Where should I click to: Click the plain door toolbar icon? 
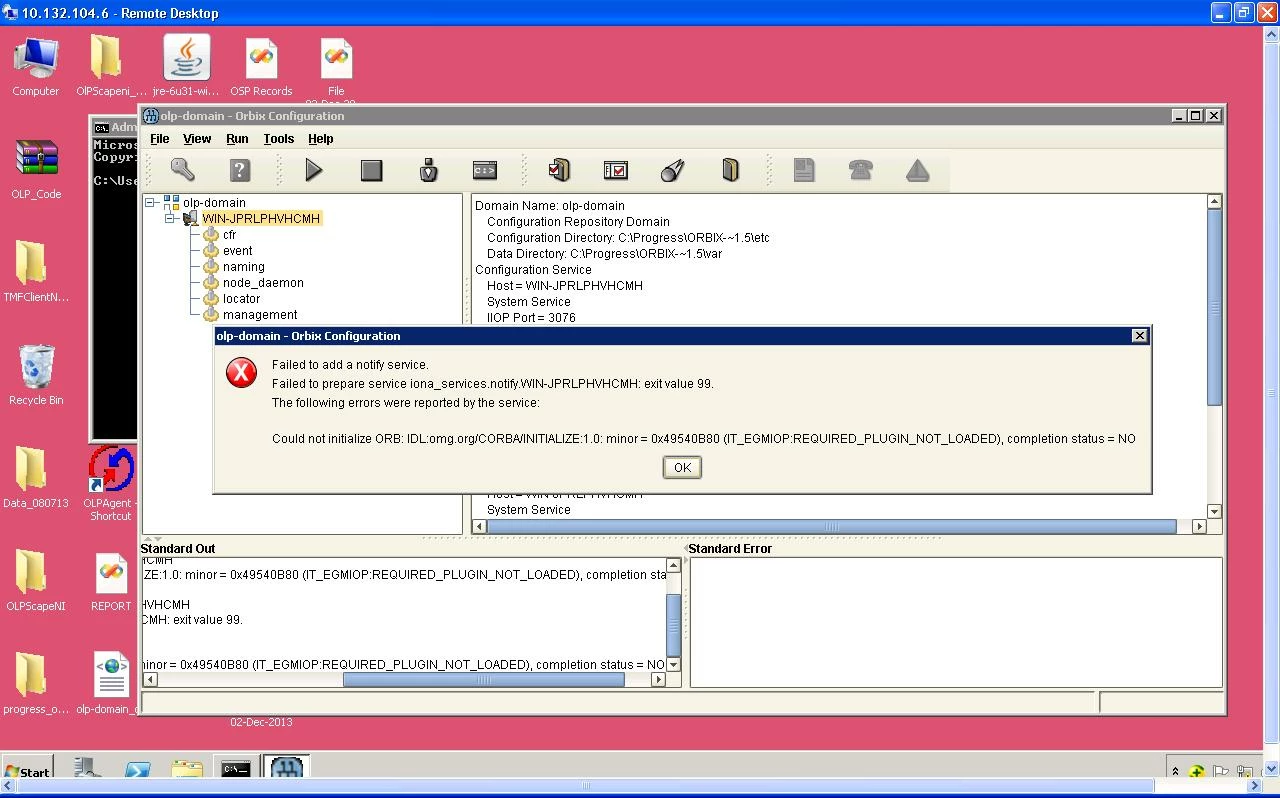[730, 170]
